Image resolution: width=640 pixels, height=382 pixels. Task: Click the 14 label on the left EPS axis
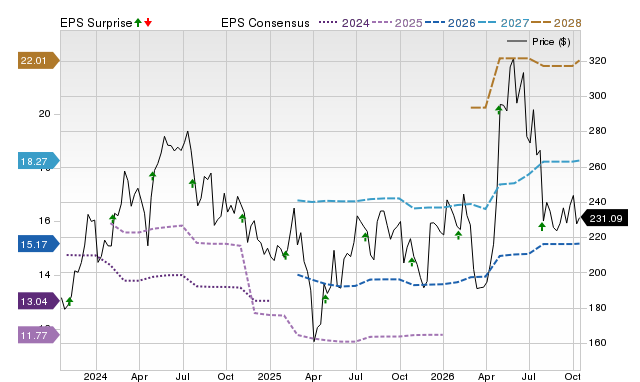pos(44,275)
